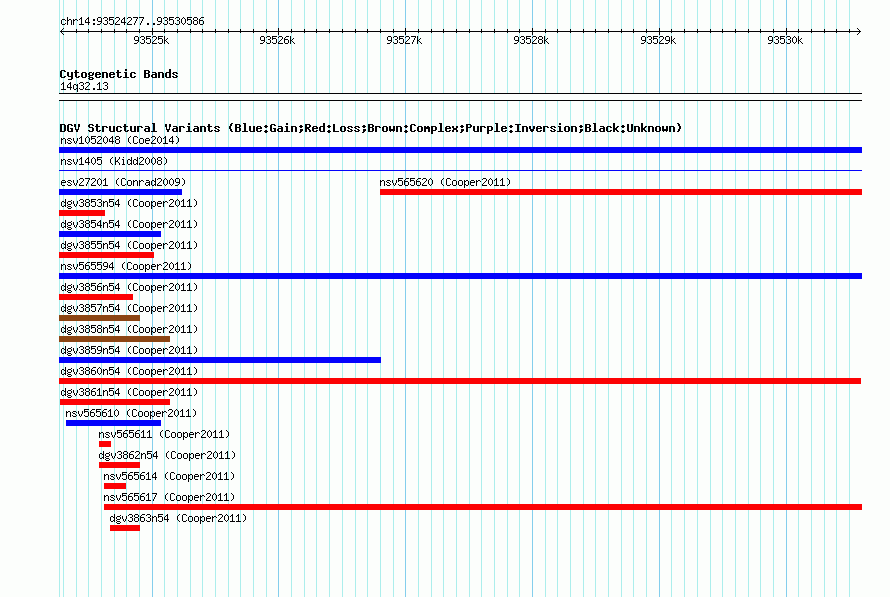Viewport: 890px width, 597px height.
Task: Open dgv3863n54 (Cooper2011) label
Action: pyautogui.click(x=178, y=518)
